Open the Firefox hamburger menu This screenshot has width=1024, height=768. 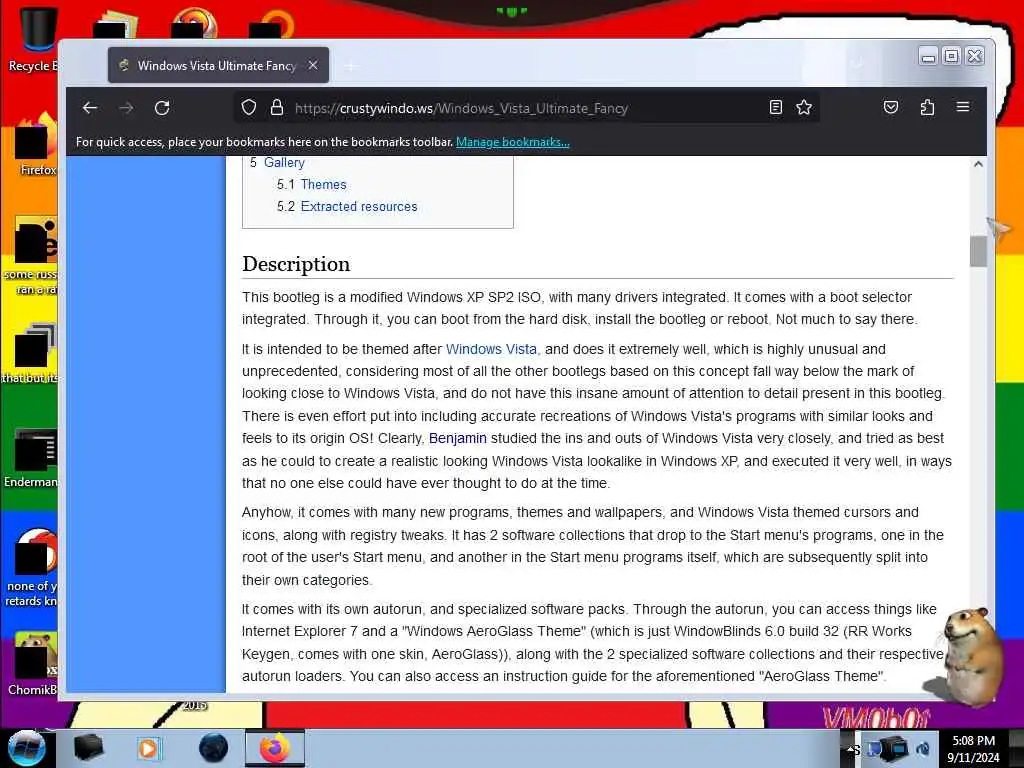click(x=963, y=107)
